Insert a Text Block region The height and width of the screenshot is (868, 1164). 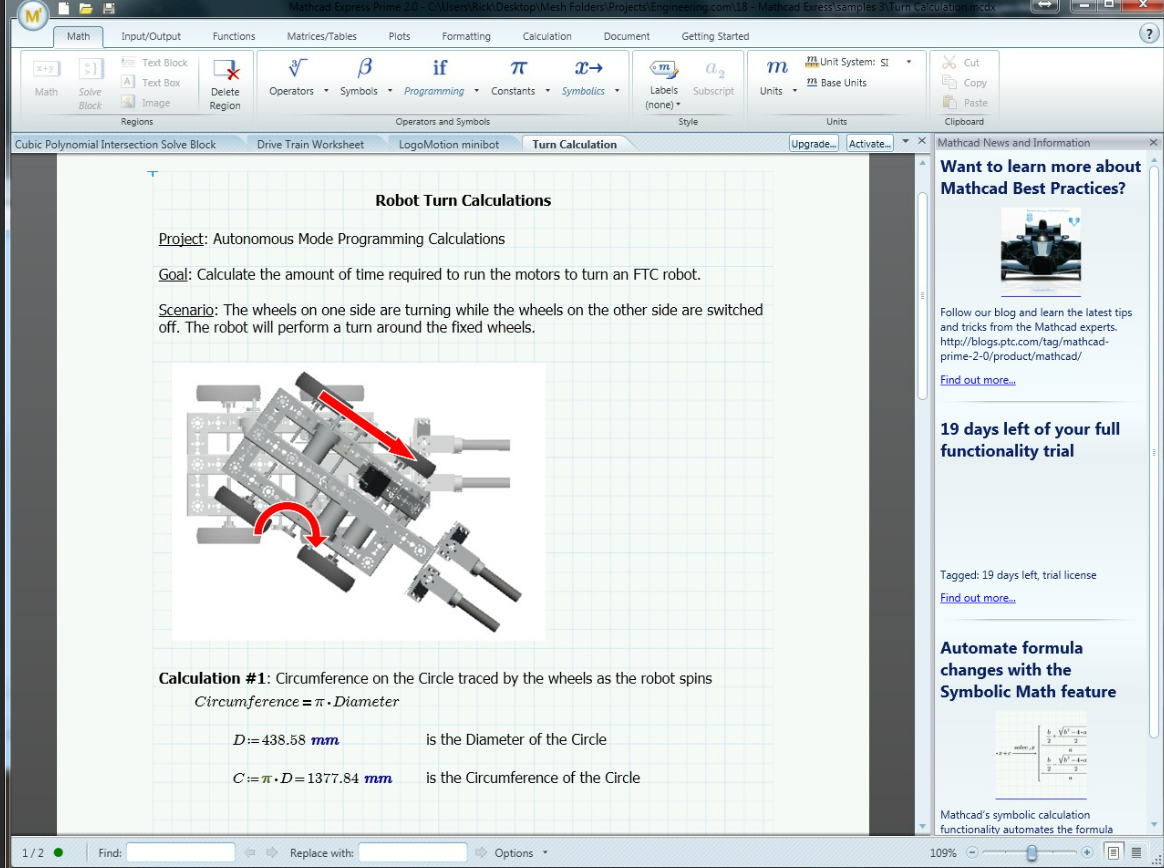click(154, 62)
